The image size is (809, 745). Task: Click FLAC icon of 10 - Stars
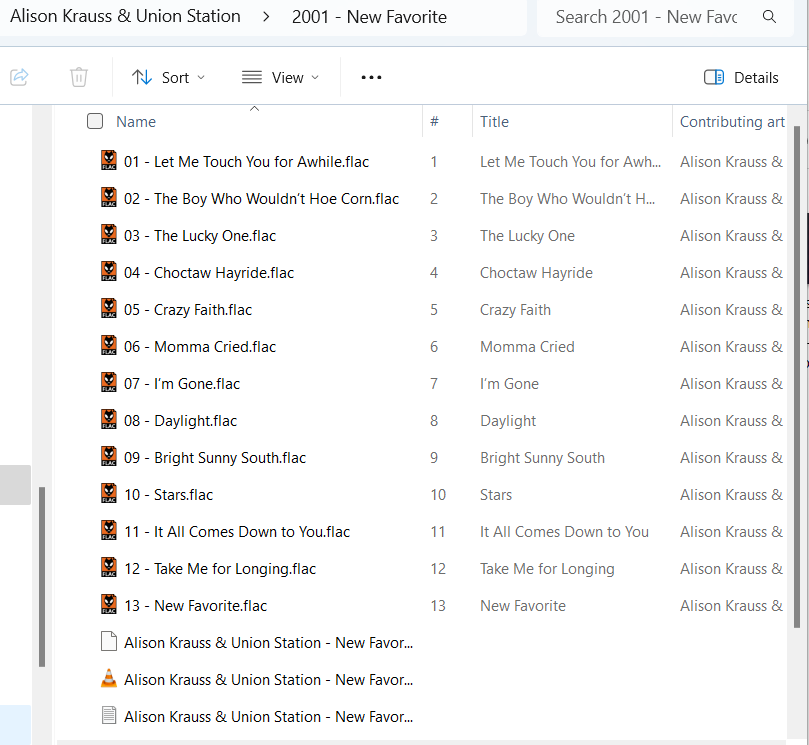click(x=109, y=494)
